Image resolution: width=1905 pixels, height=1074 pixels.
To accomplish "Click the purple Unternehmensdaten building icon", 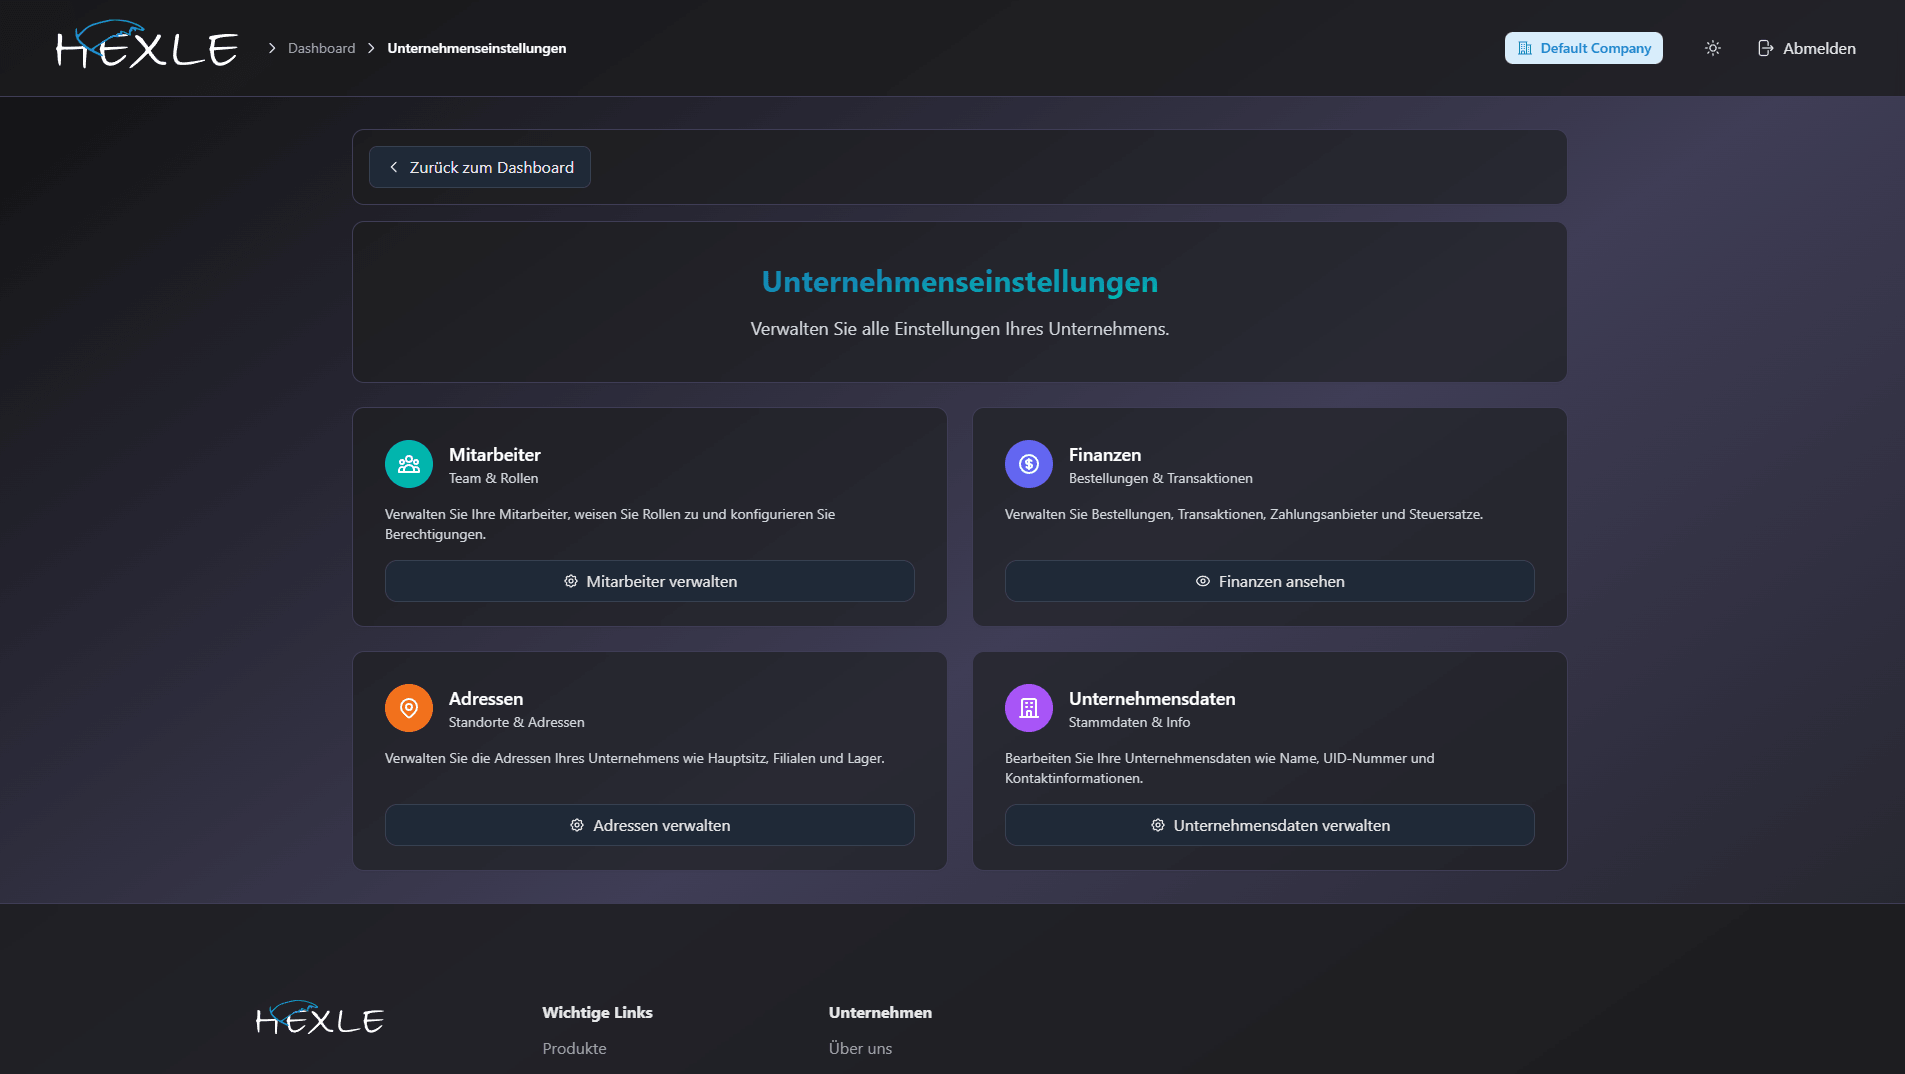I will pos(1028,707).
